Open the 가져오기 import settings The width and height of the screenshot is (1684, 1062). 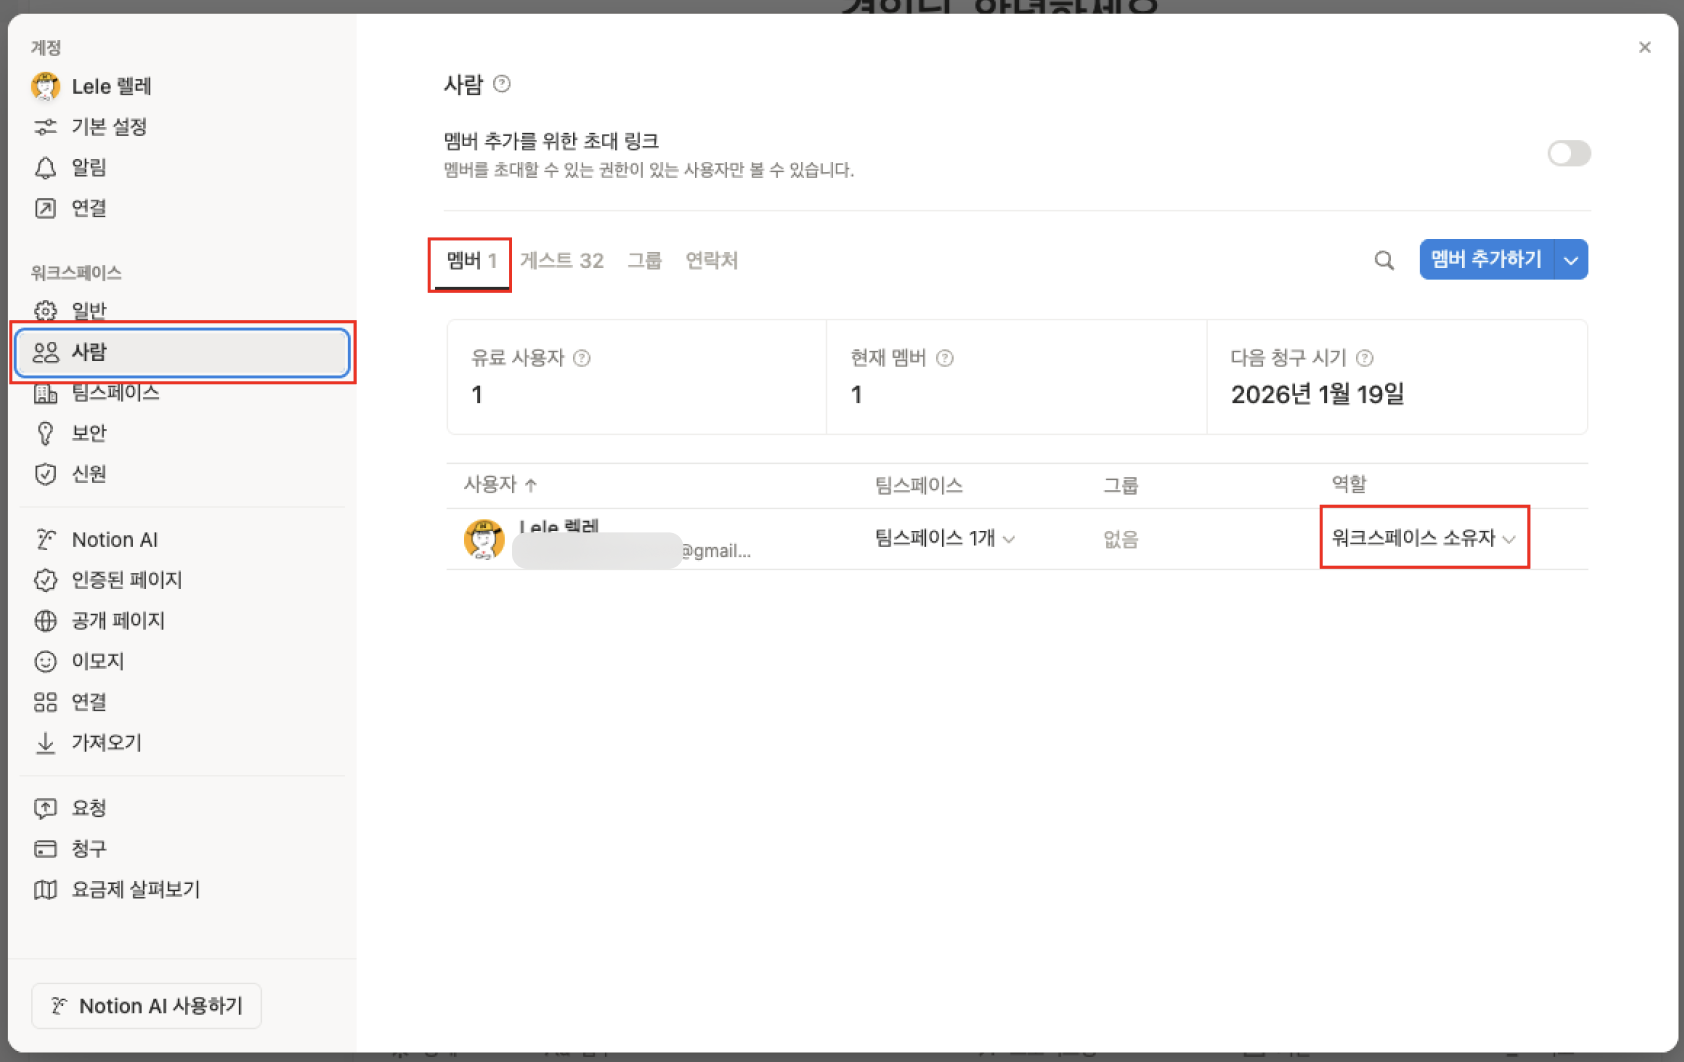point(105,742)
